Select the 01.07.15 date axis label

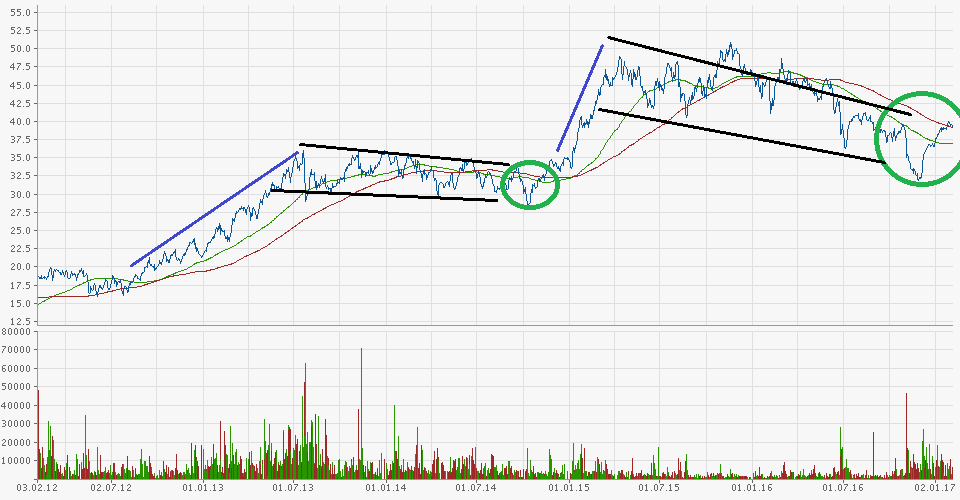(x=659, y=488)
